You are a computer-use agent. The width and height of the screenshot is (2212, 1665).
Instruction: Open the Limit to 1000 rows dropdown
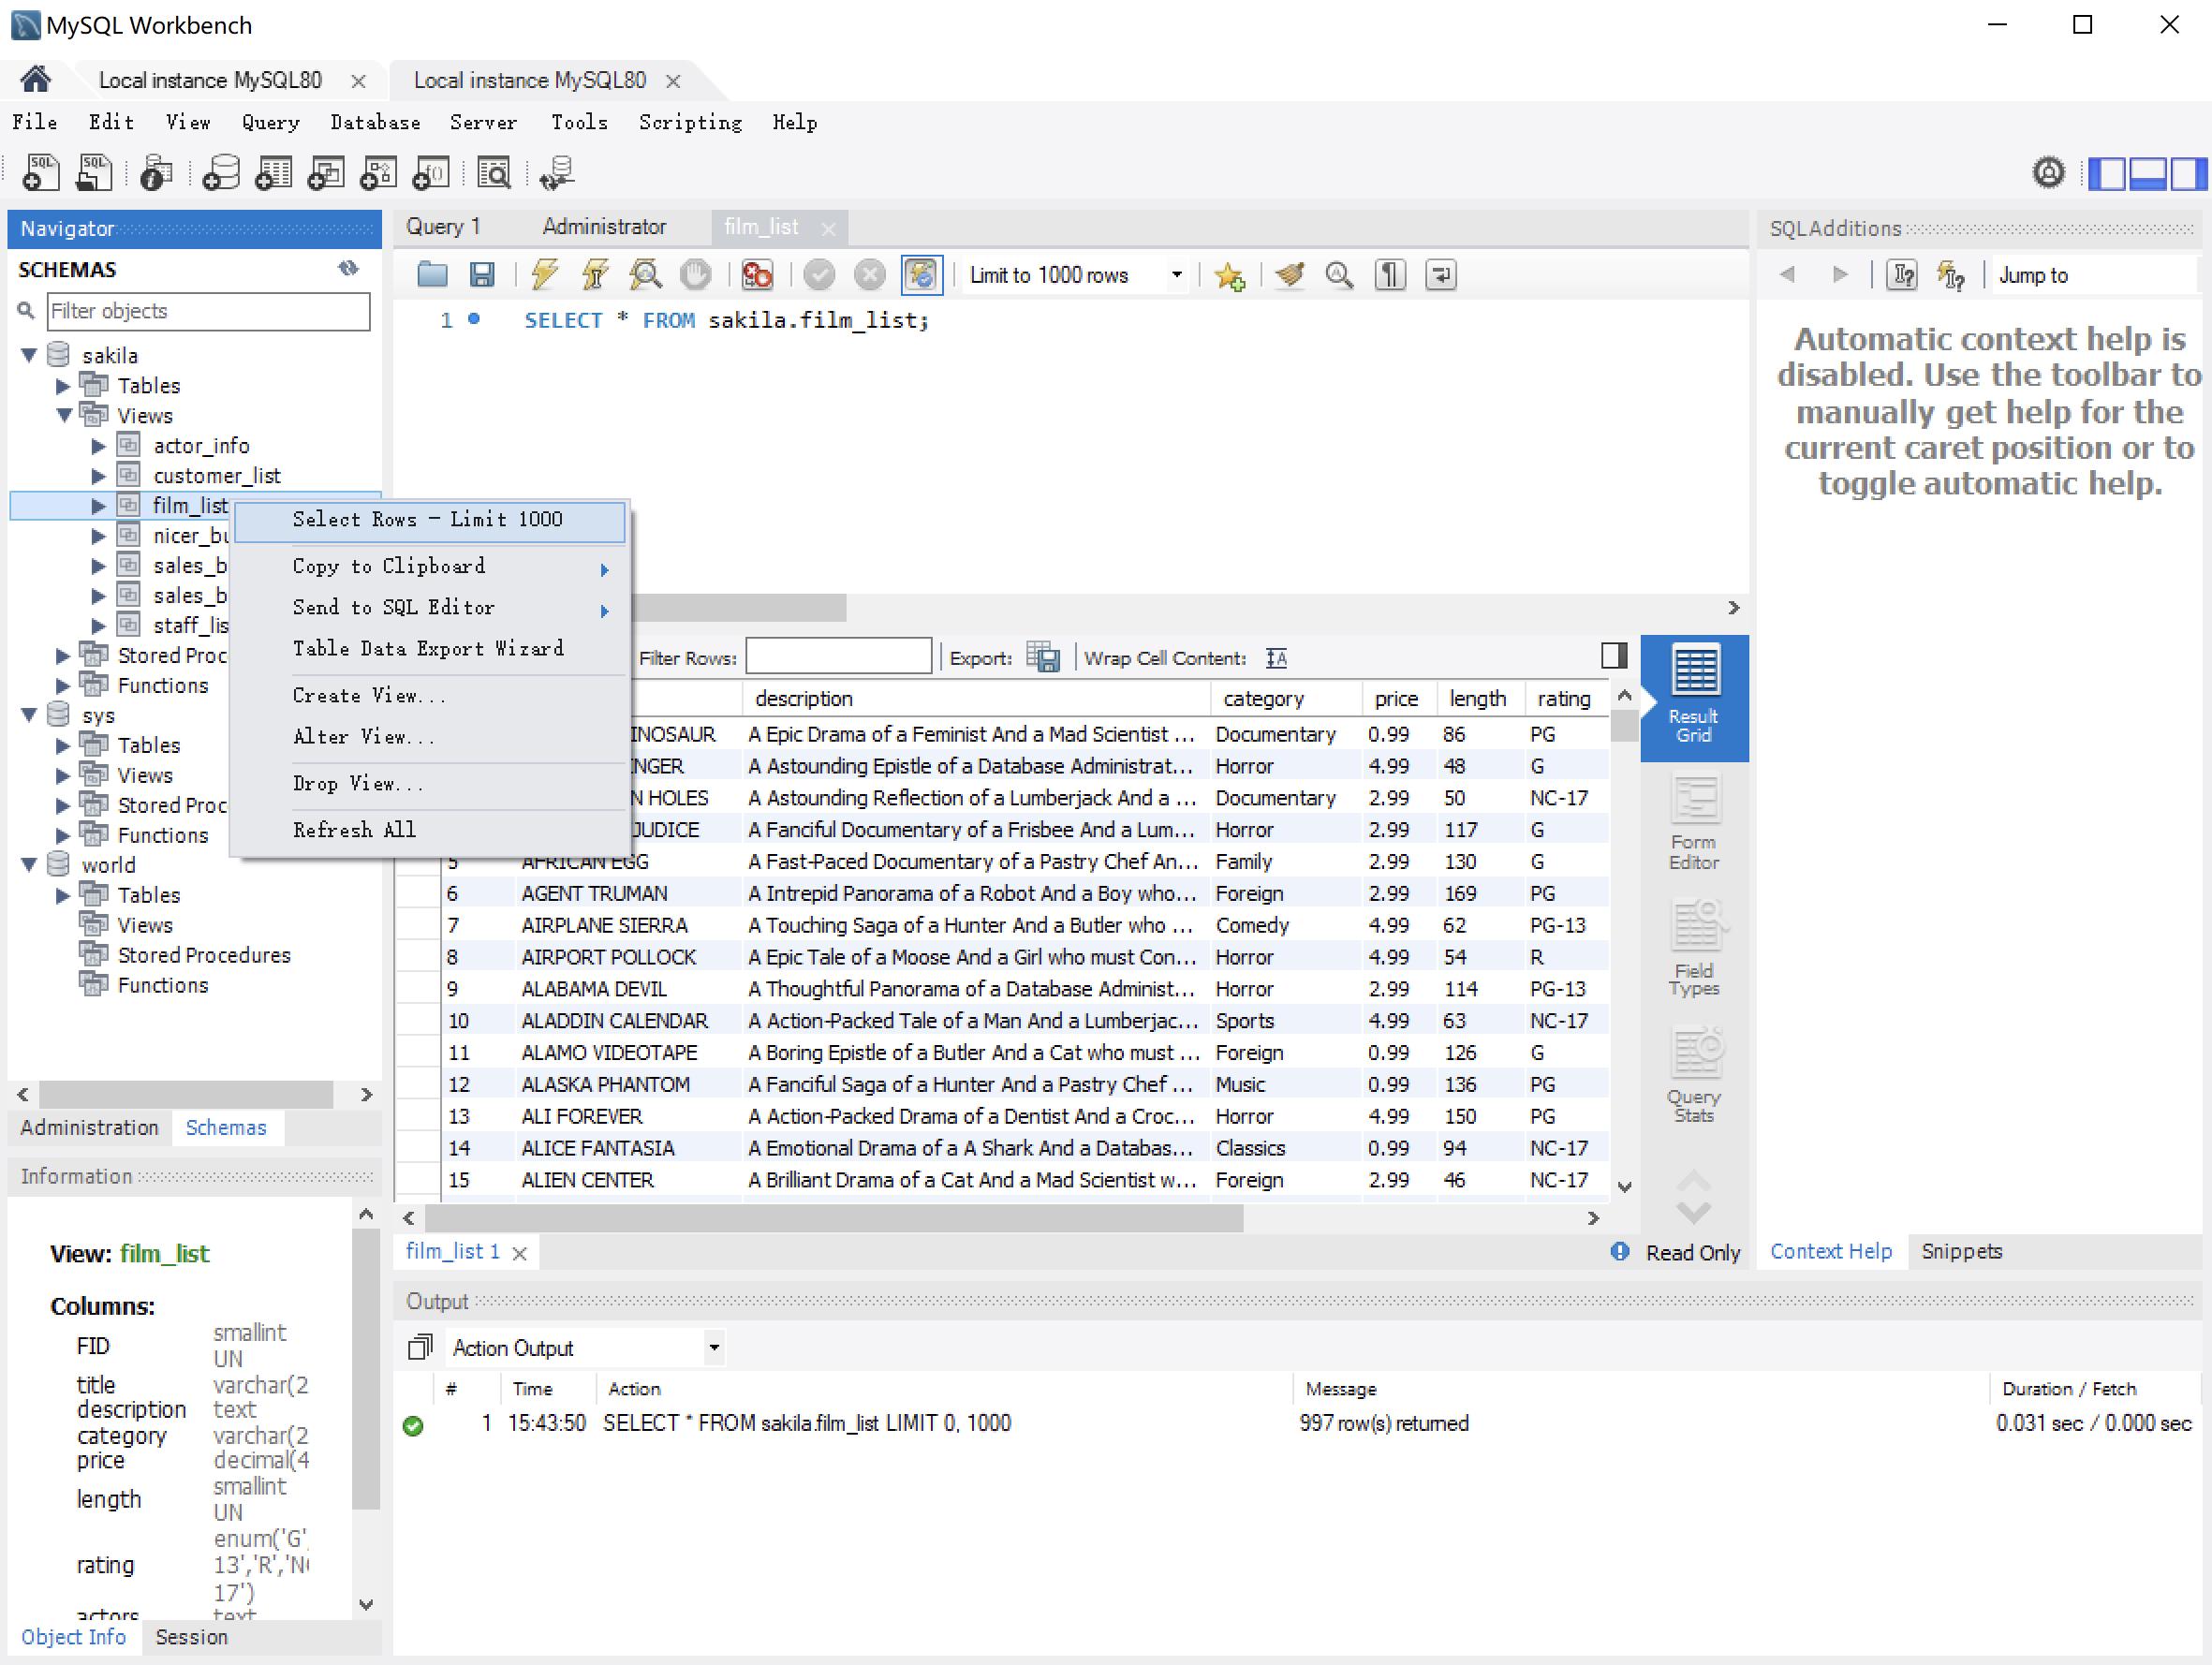(1176, 275)
